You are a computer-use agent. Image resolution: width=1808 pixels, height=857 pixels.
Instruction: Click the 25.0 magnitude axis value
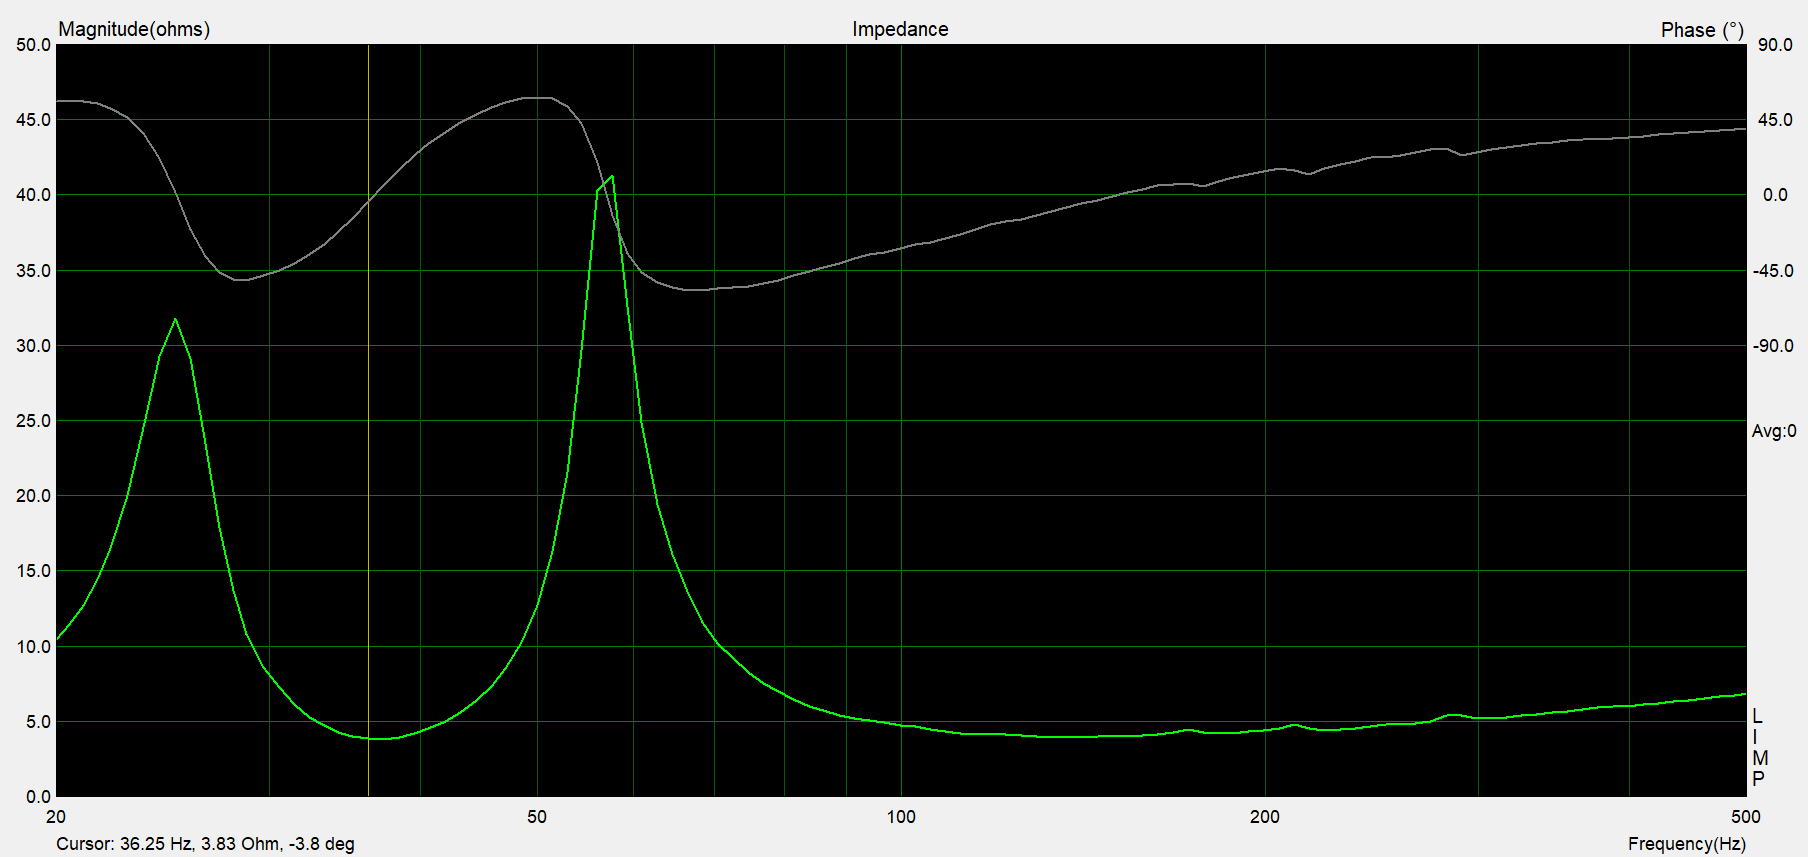[33, 421]
